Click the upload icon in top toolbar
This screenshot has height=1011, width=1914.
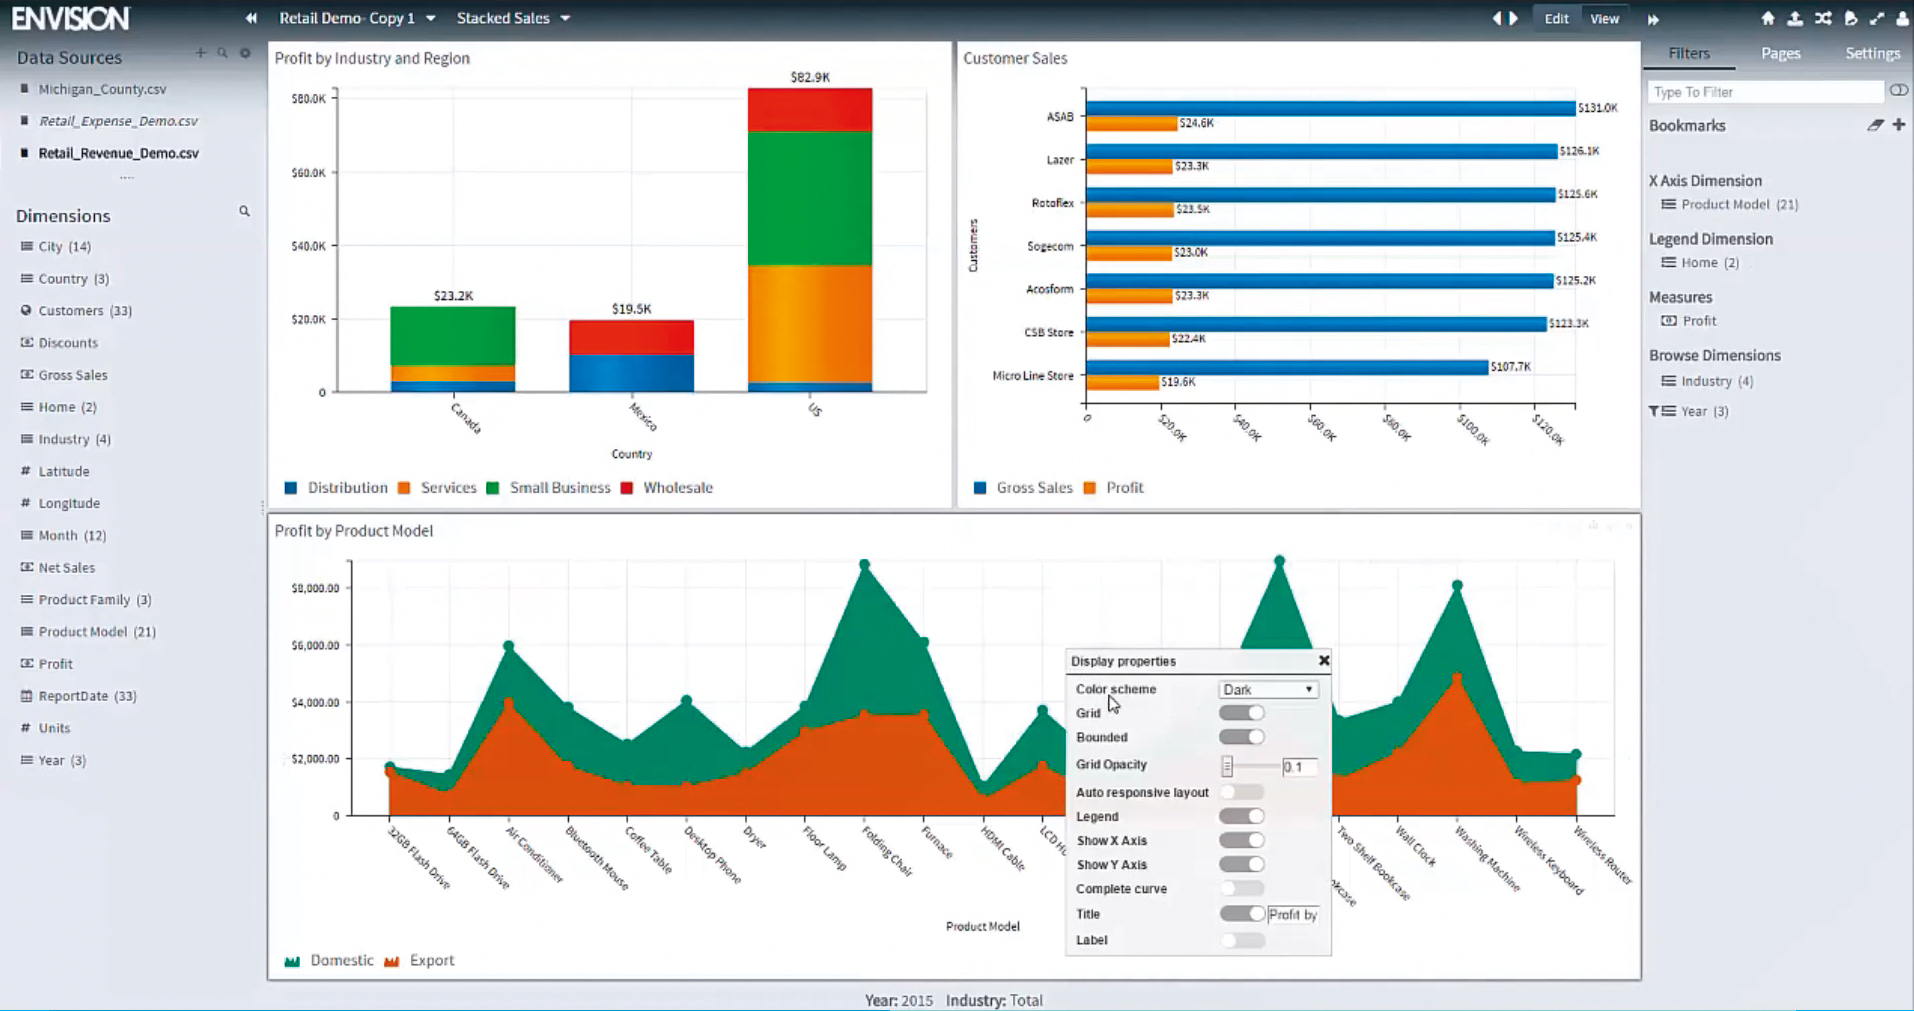1795,18
